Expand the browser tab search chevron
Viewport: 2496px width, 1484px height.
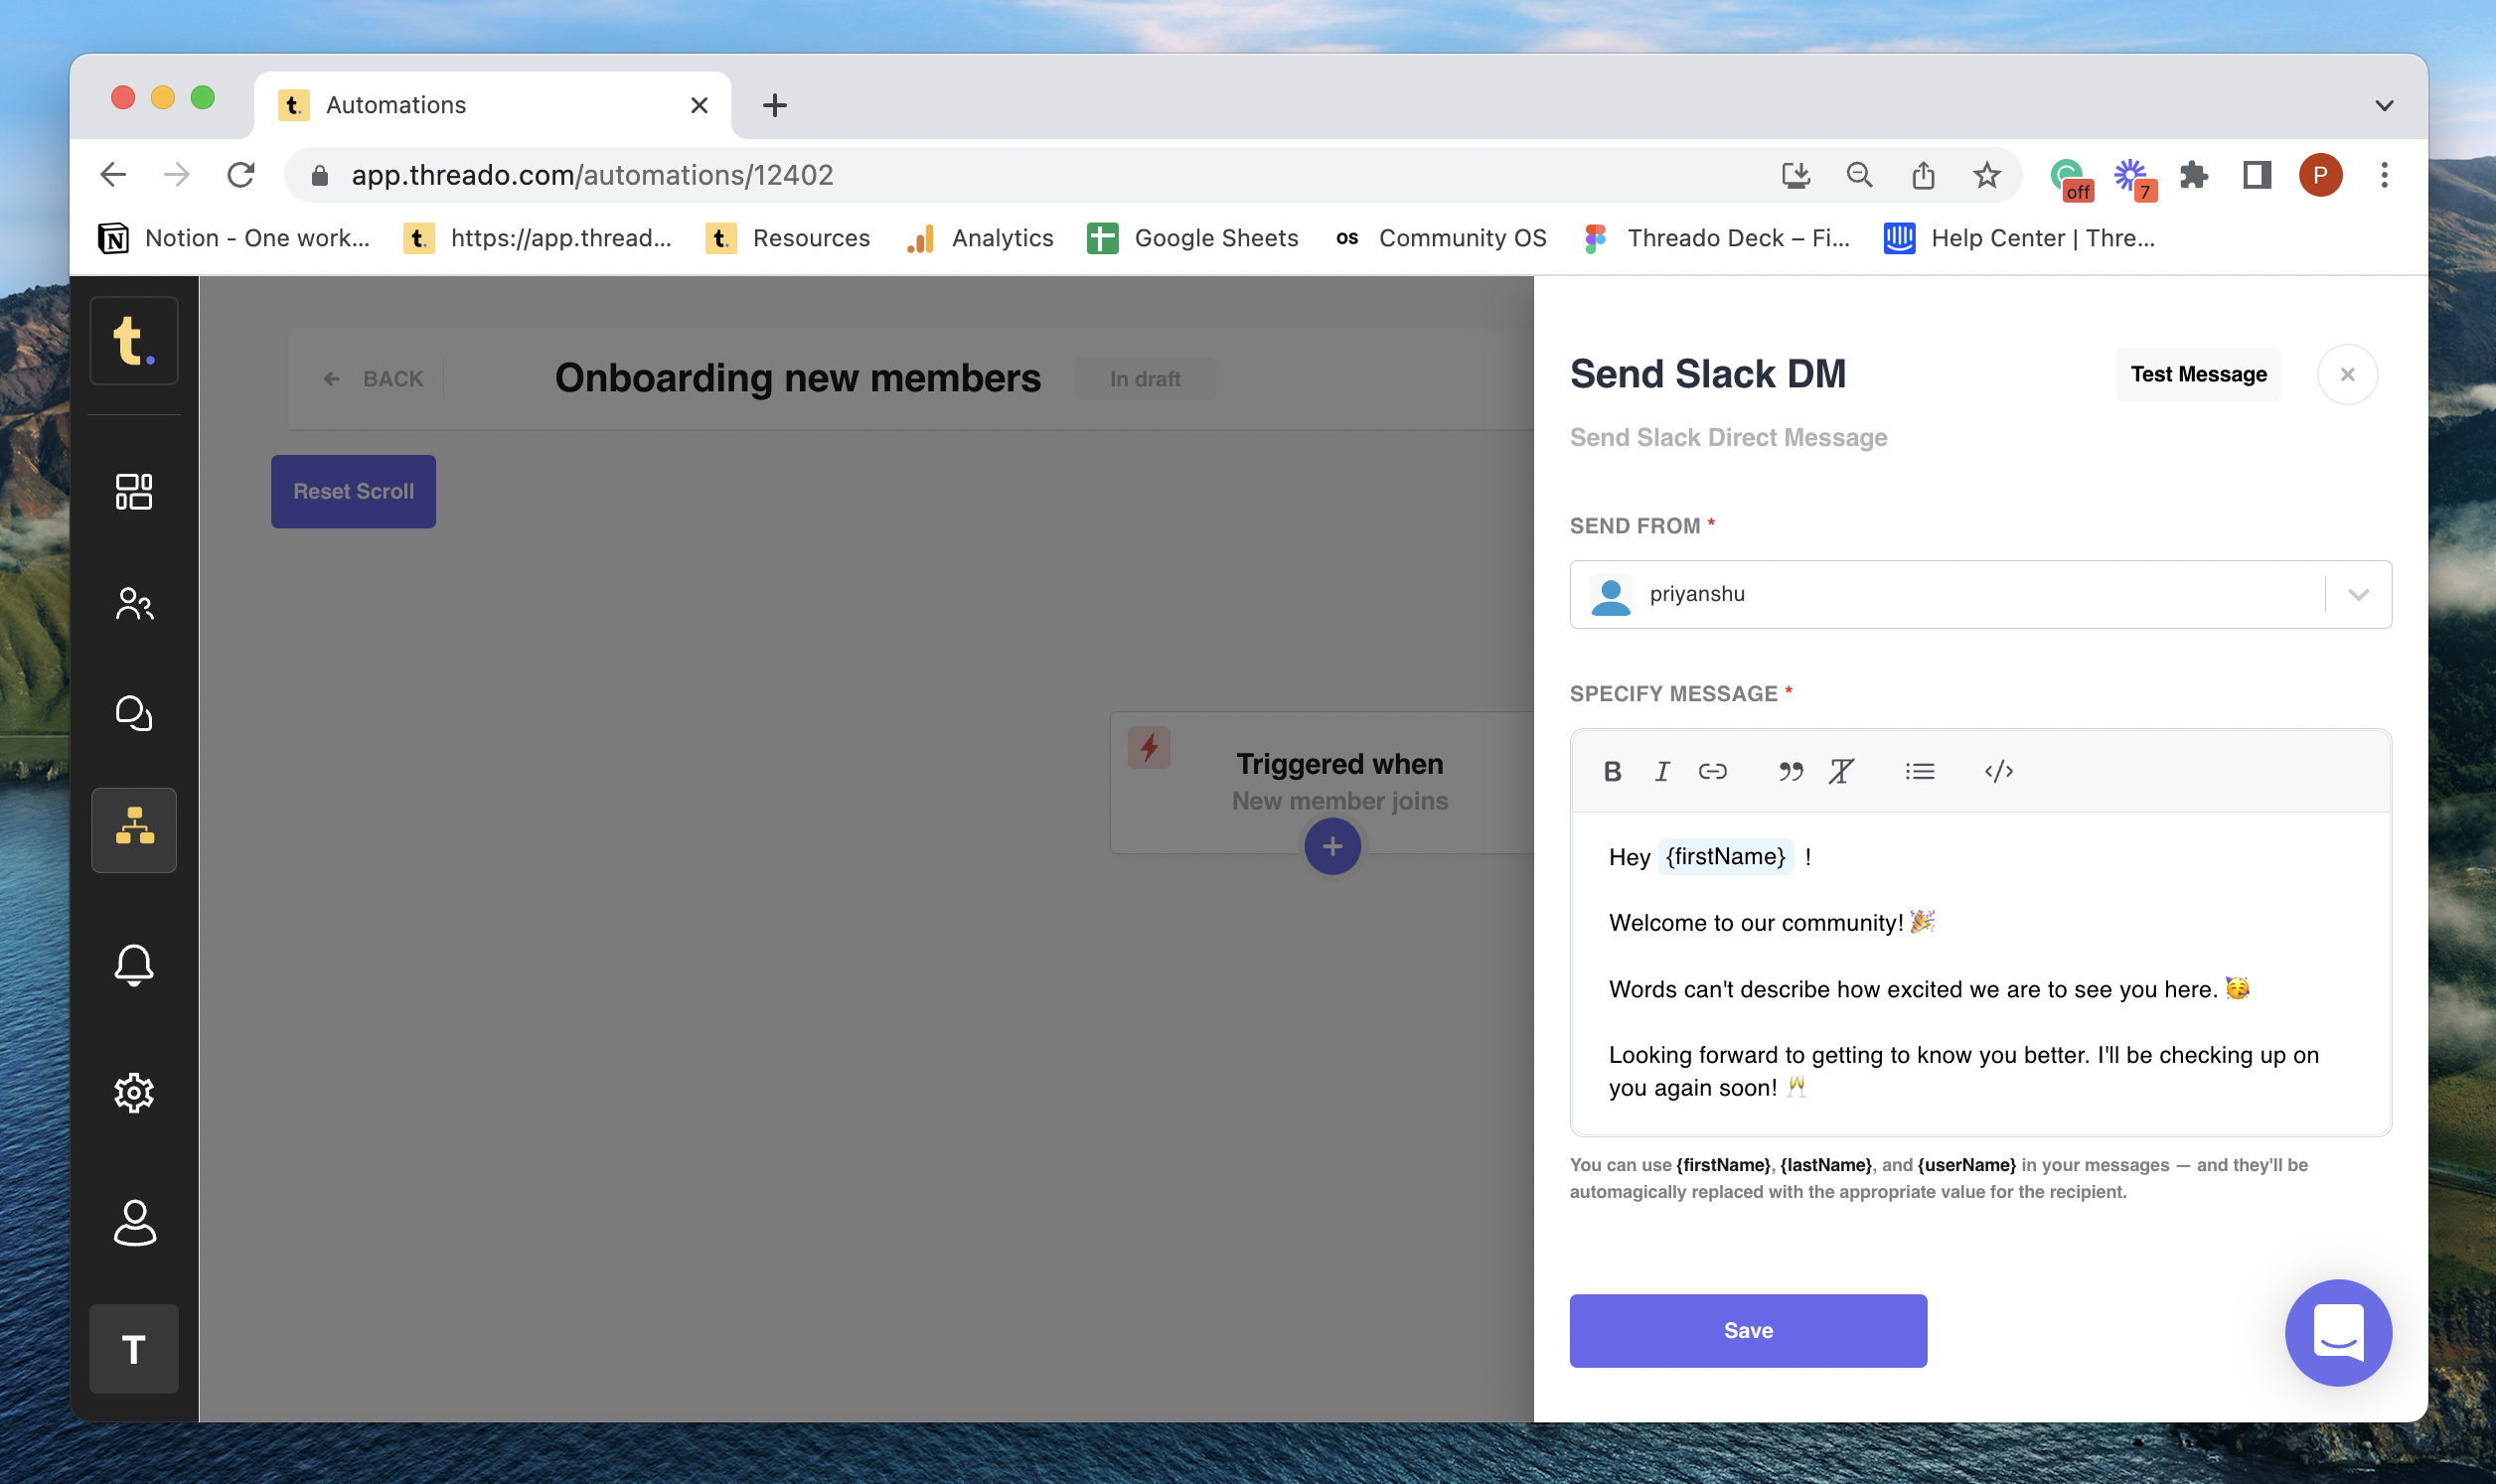pos(2384,105)
